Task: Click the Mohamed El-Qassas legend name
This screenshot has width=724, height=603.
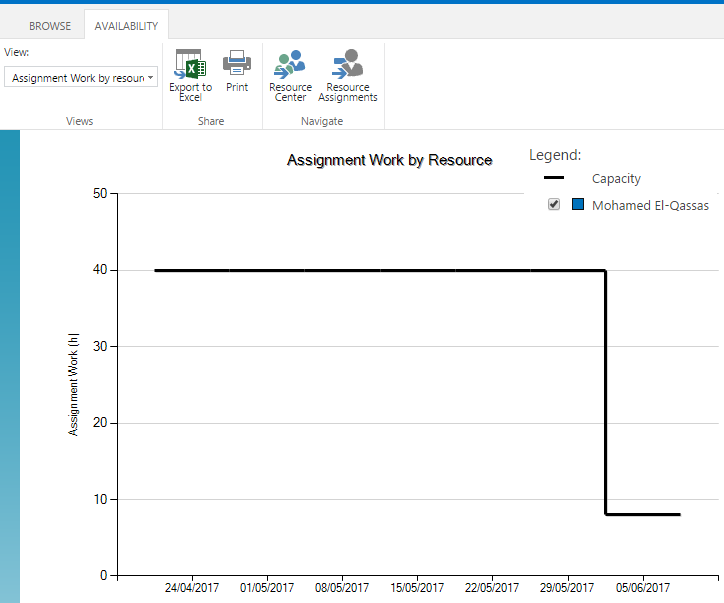Action: [650, 205]
